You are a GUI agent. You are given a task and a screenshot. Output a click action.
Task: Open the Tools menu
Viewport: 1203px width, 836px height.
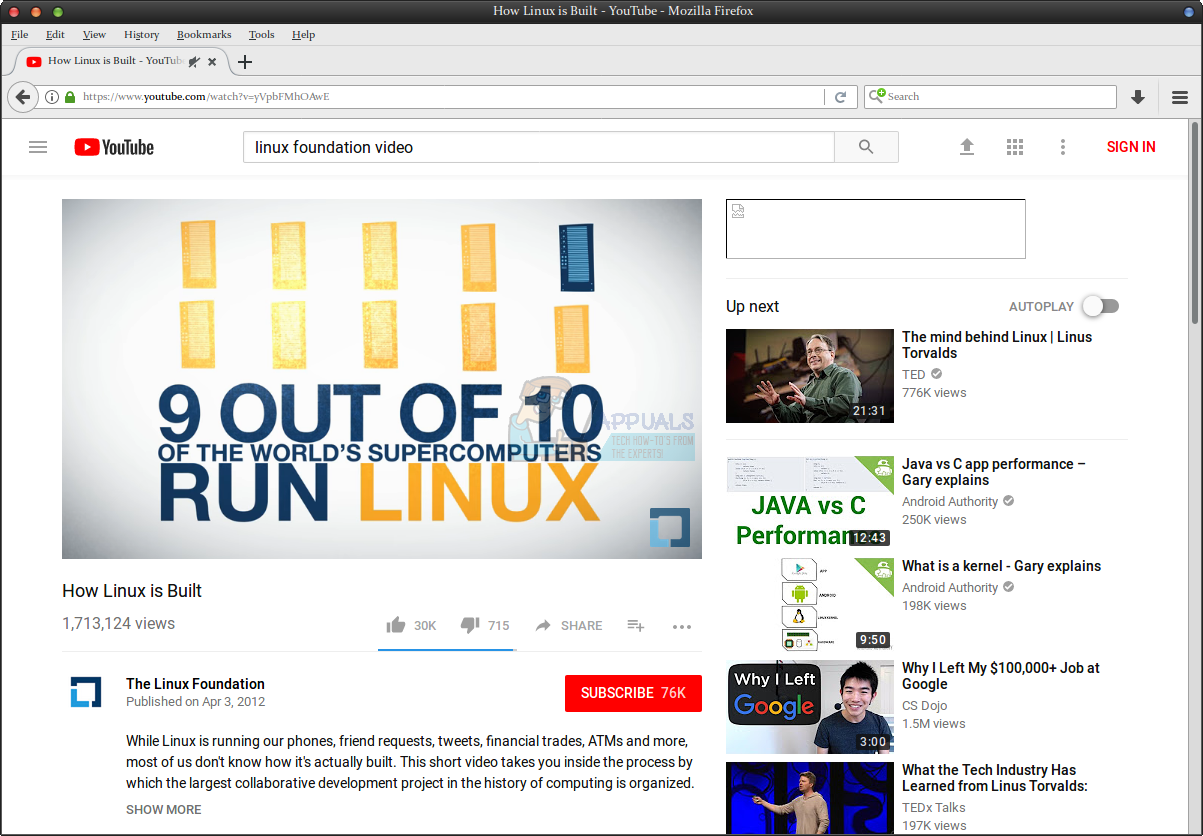[262, 34]
